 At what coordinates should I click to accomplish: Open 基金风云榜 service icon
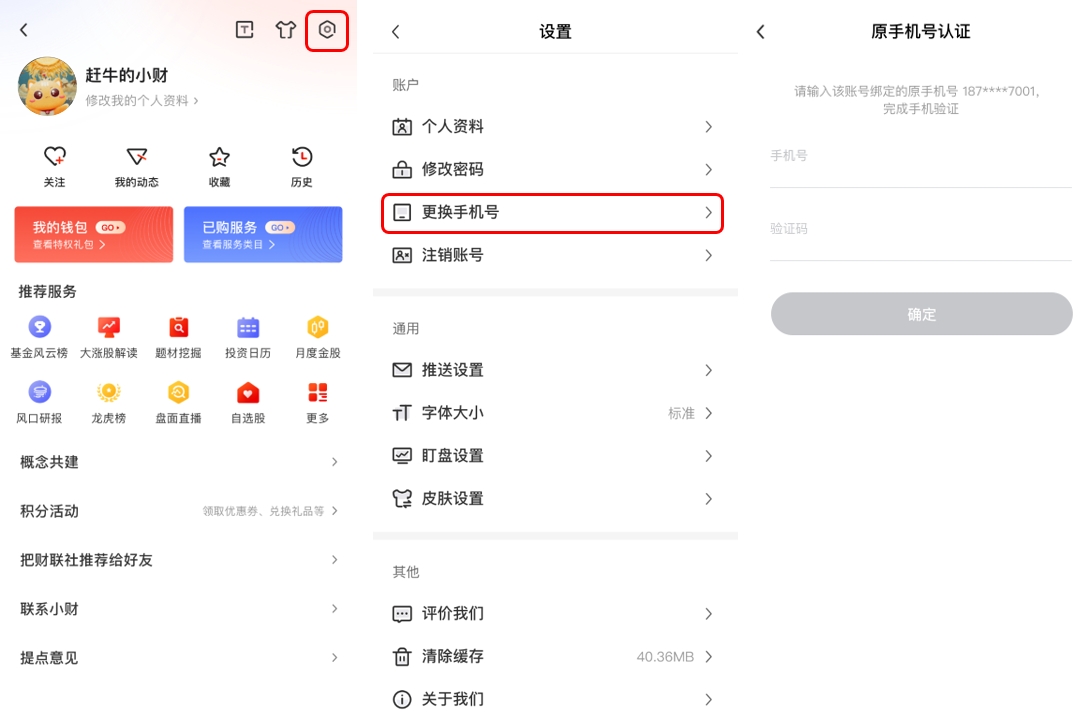tap(40, 327)
